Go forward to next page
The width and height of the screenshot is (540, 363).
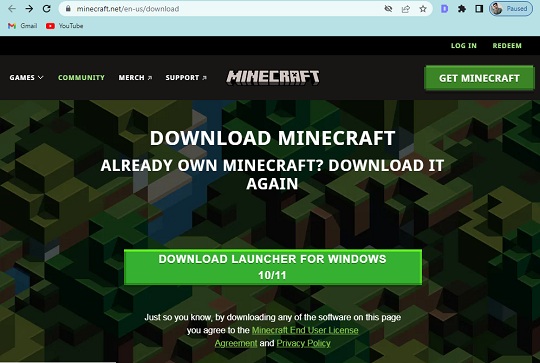[x=29, y=9]
